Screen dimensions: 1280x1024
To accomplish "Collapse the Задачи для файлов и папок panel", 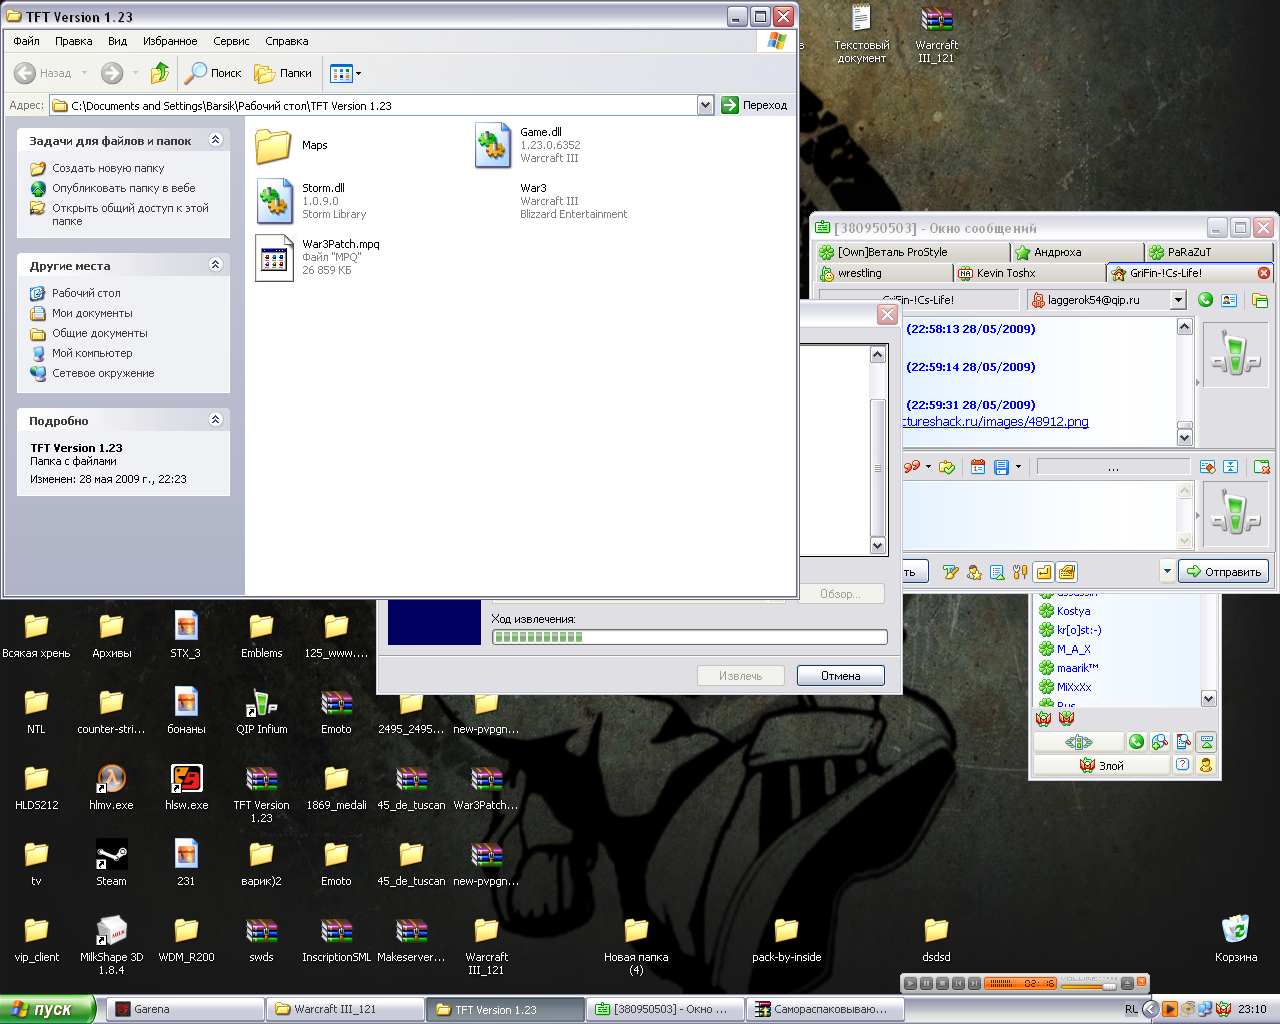I will point(215,140).
